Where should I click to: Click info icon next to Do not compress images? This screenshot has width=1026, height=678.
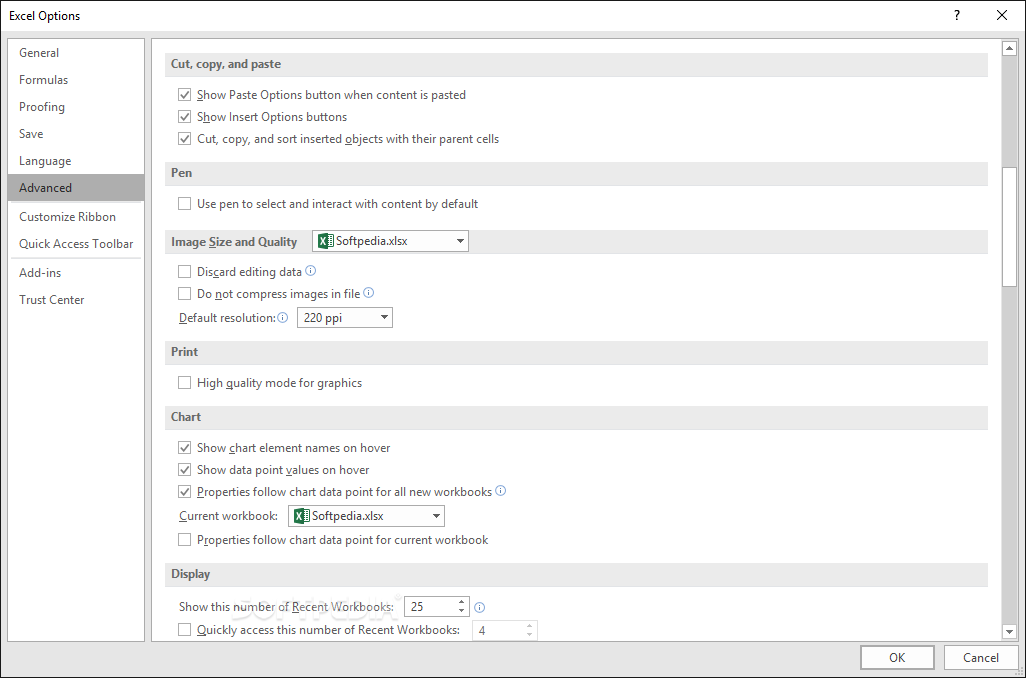368,293
